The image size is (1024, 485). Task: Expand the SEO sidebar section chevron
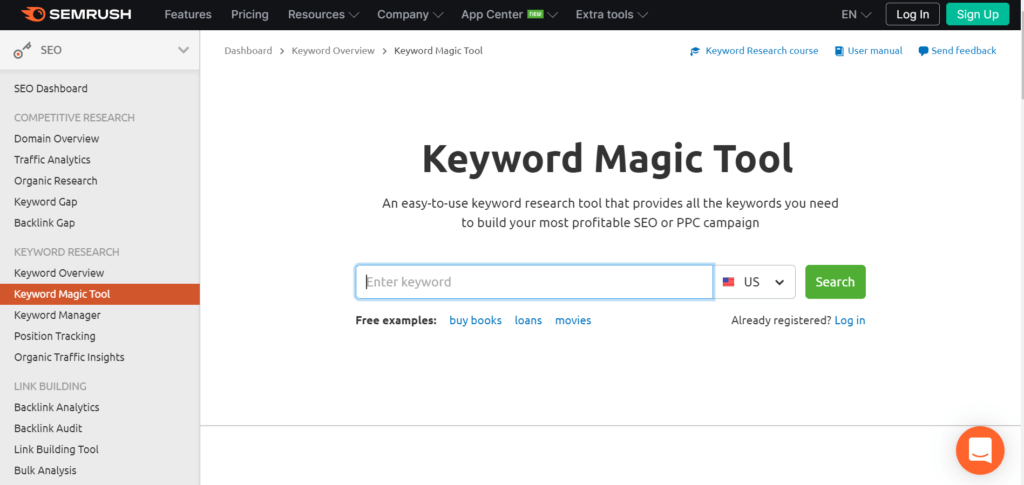[x=183, y=50]
